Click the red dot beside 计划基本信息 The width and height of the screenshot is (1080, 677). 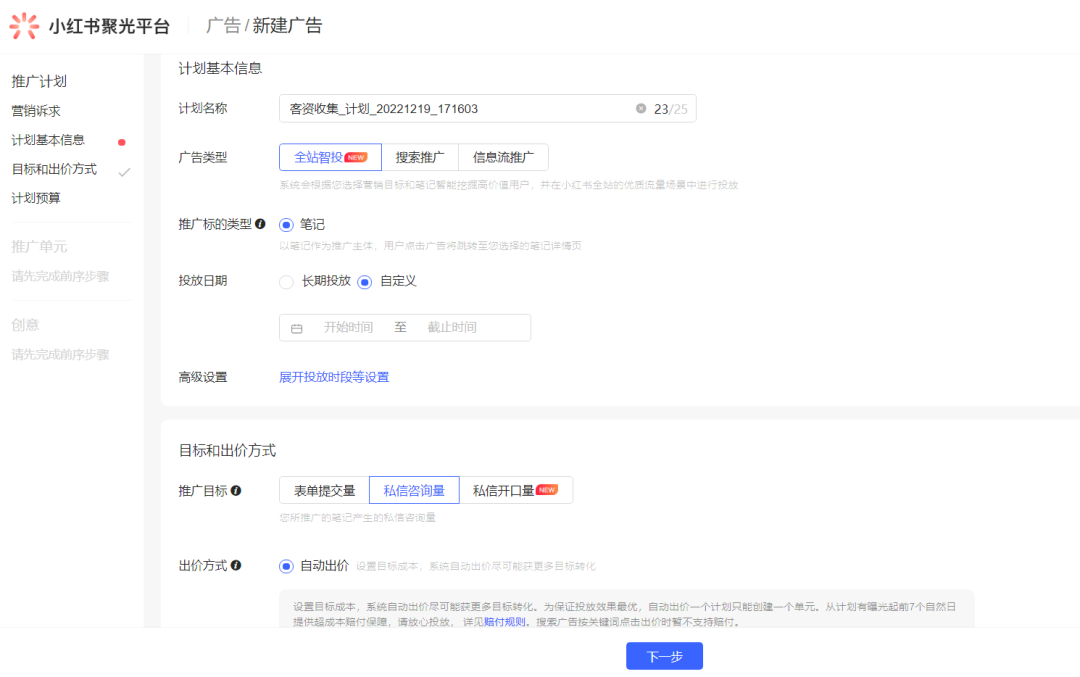click(x=122, y=140)
